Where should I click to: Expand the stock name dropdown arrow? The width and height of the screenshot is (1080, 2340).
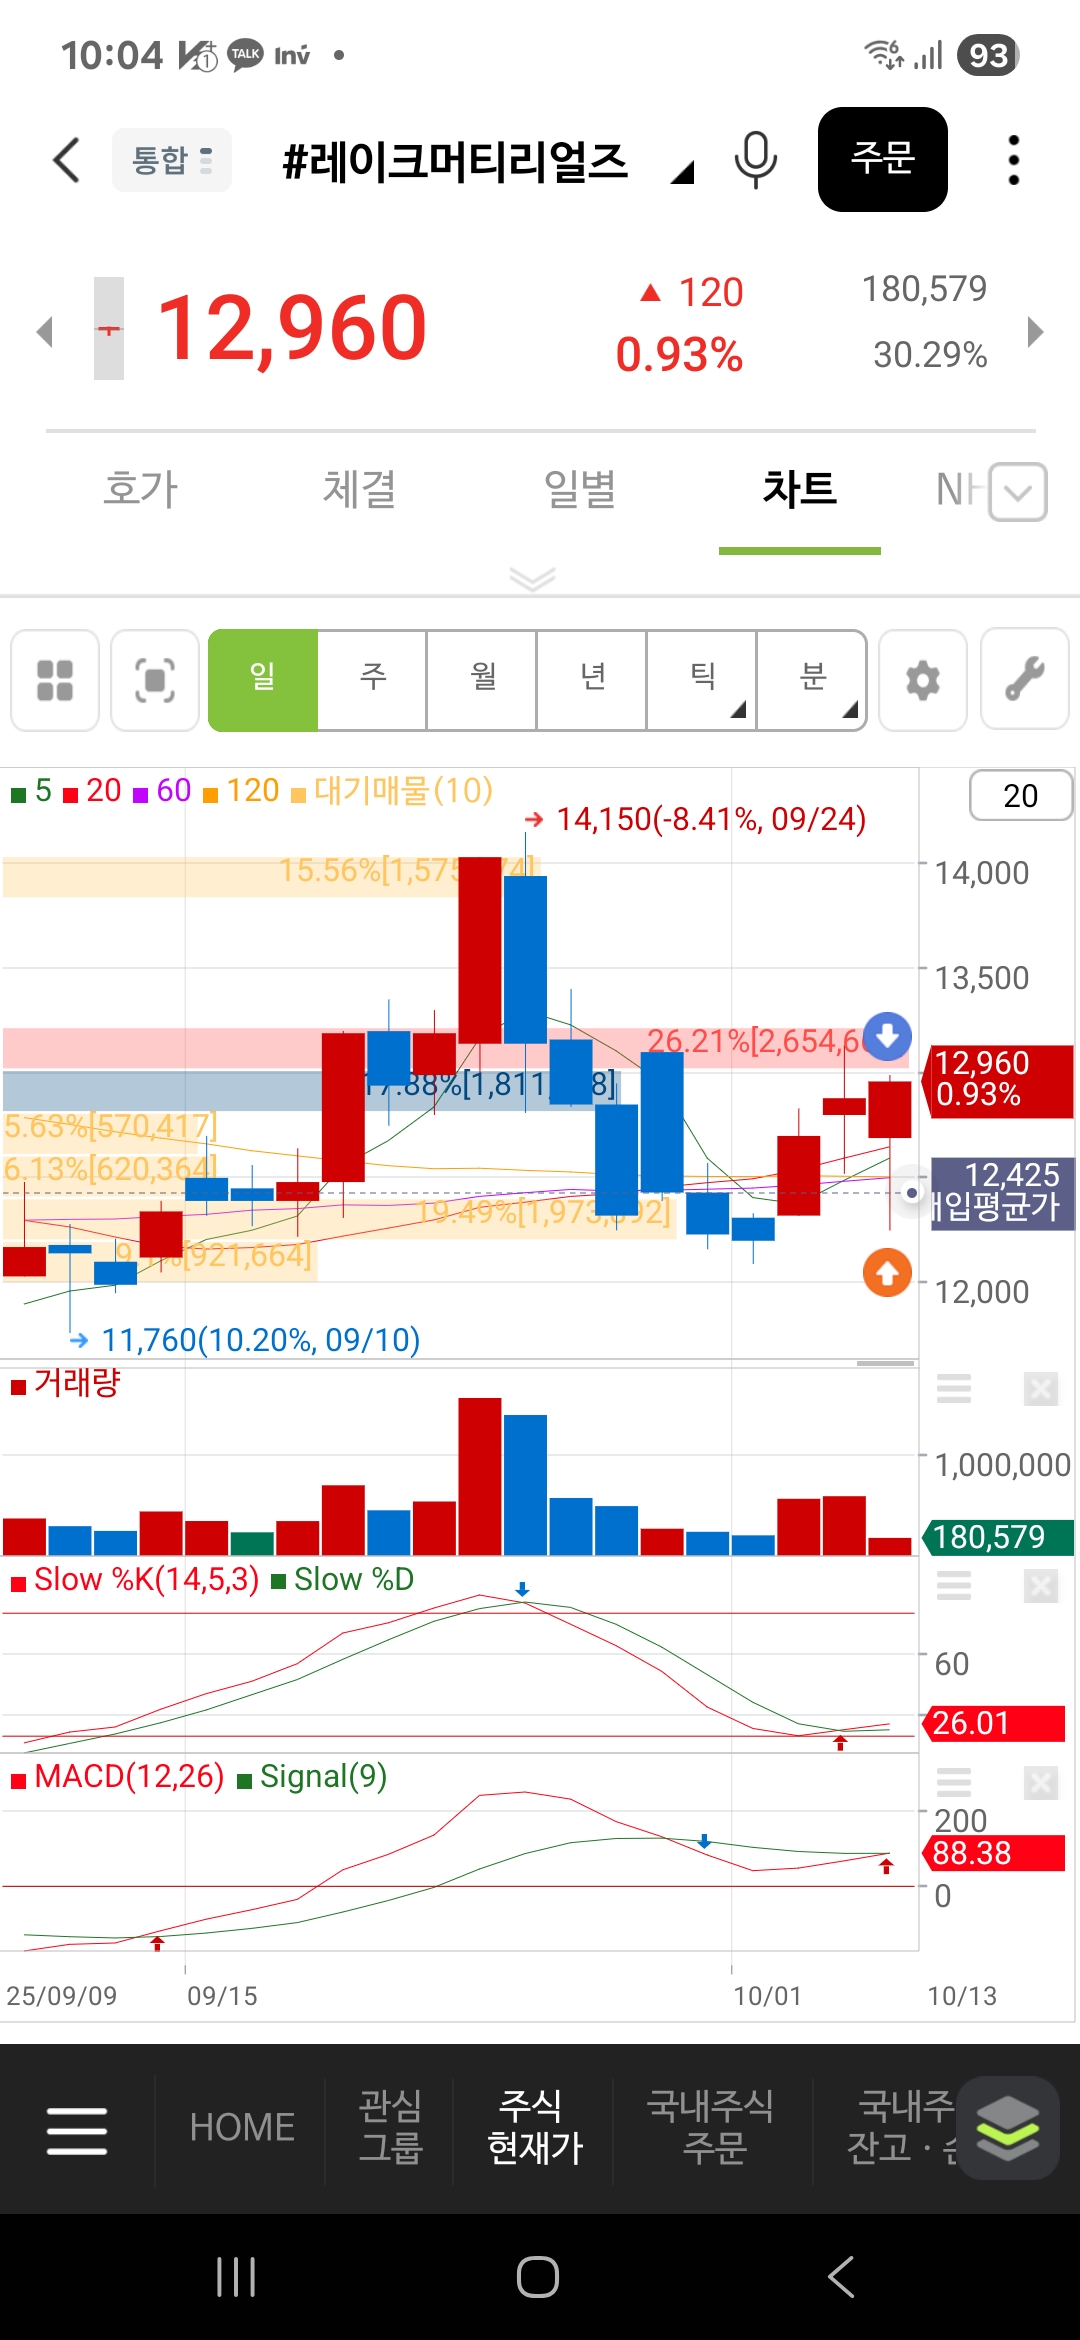click(682, 174)
